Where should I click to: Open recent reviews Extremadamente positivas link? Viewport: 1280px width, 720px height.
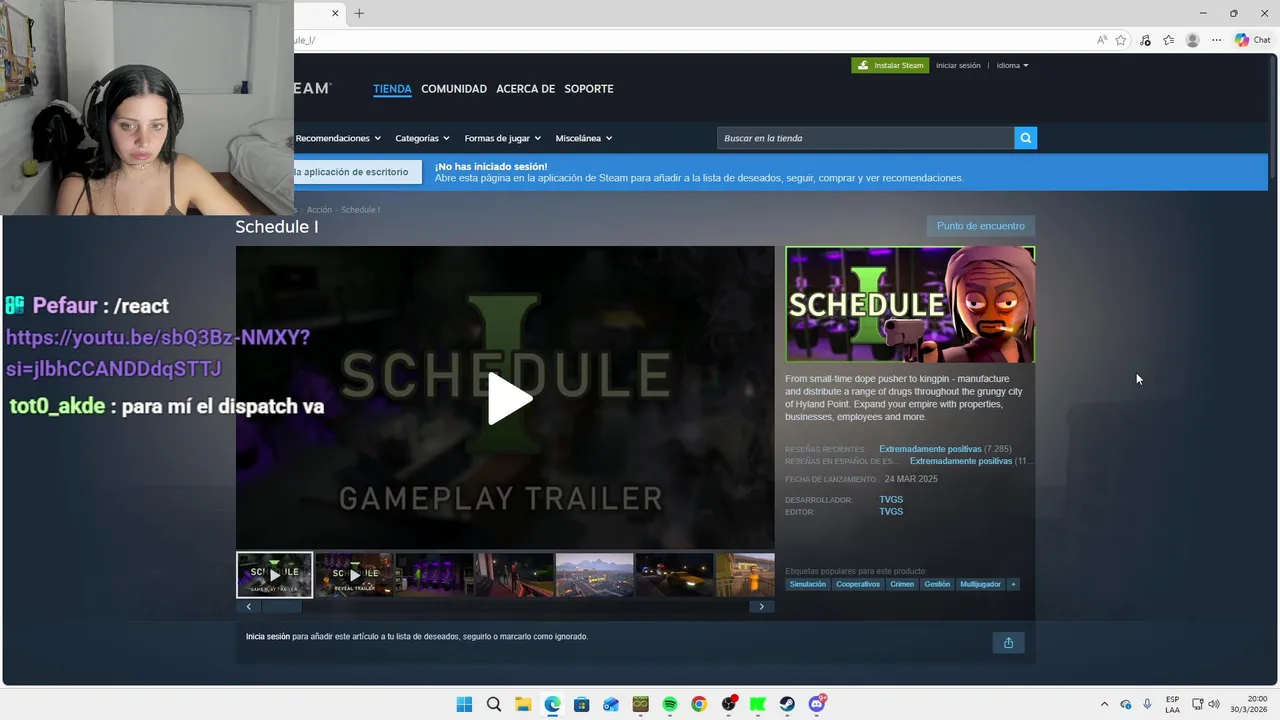pos(930,449)
